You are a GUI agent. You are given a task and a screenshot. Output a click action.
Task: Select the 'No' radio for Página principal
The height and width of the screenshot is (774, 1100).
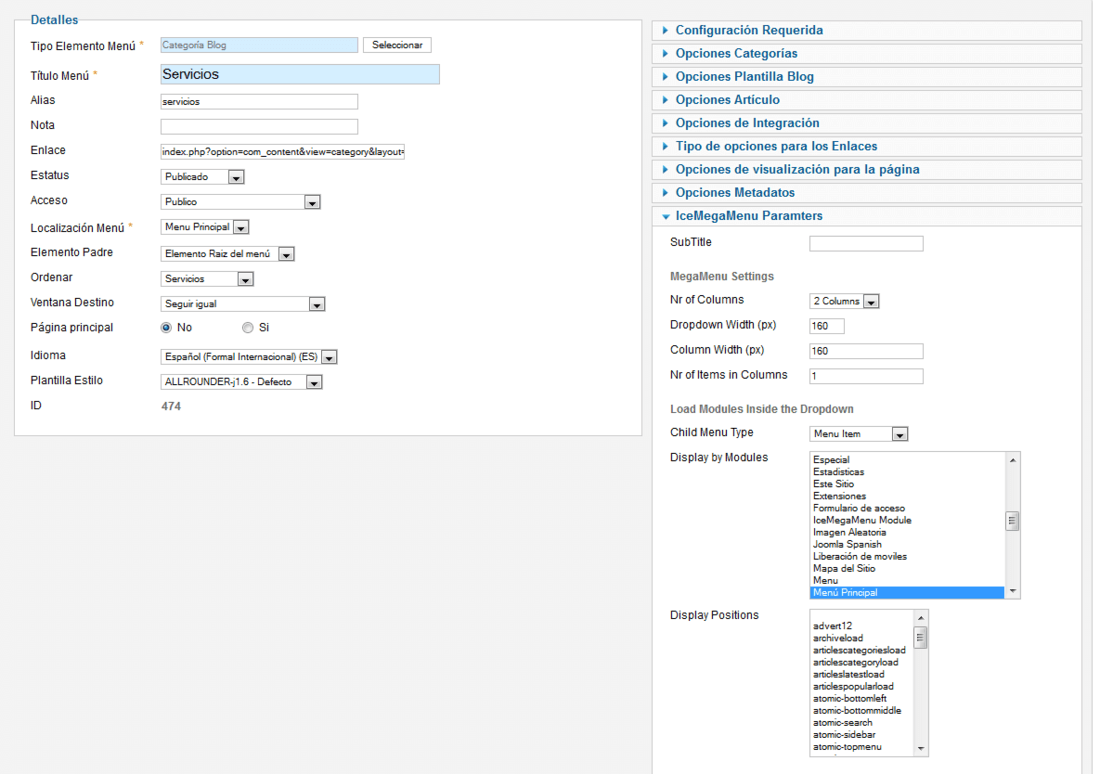pos(166,328)
